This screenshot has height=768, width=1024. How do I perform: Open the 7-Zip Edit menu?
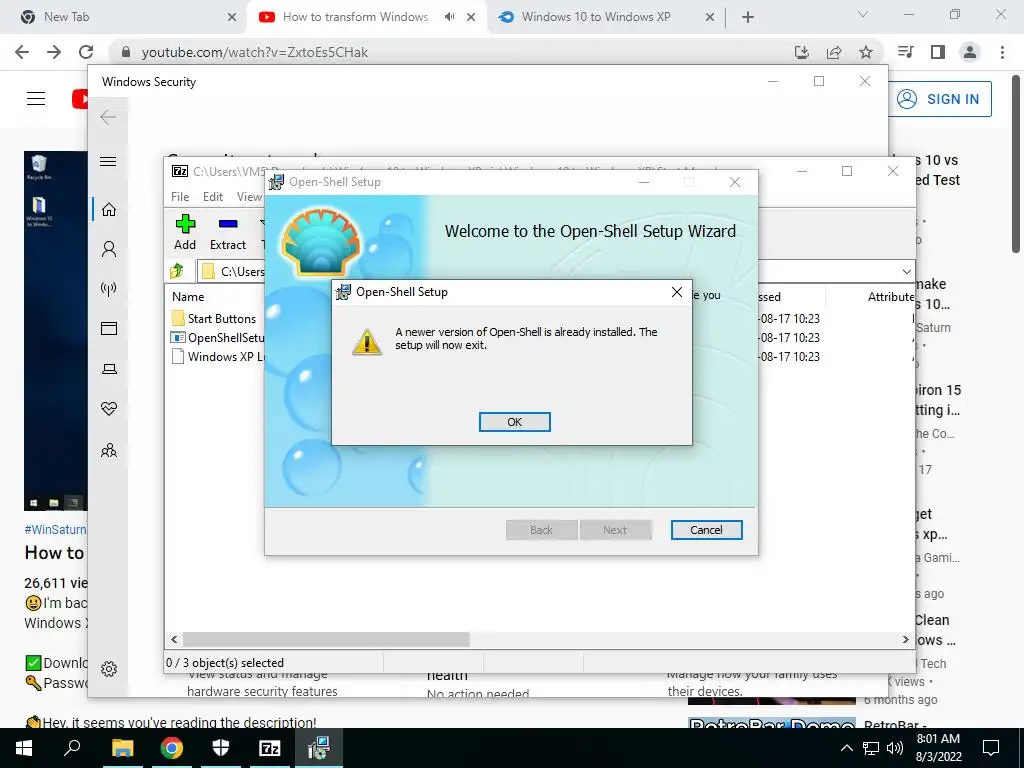point(213,197)
